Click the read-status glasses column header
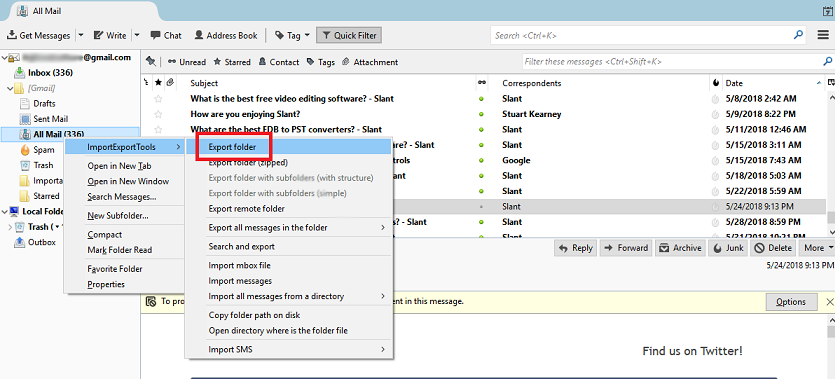835x379 pixels. (482, 83)
